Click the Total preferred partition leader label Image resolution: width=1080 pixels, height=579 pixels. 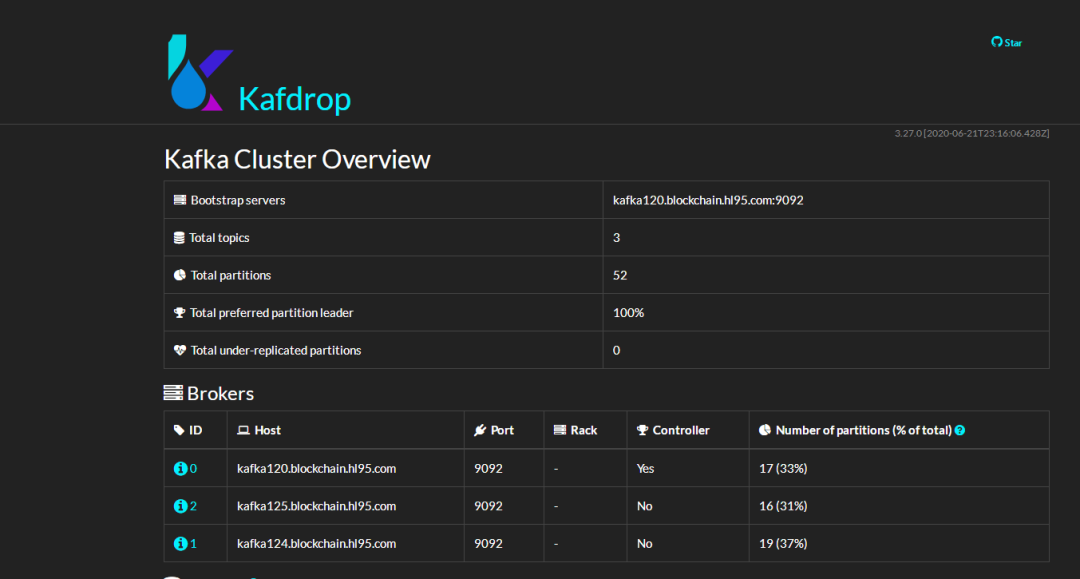click(271, 313)
